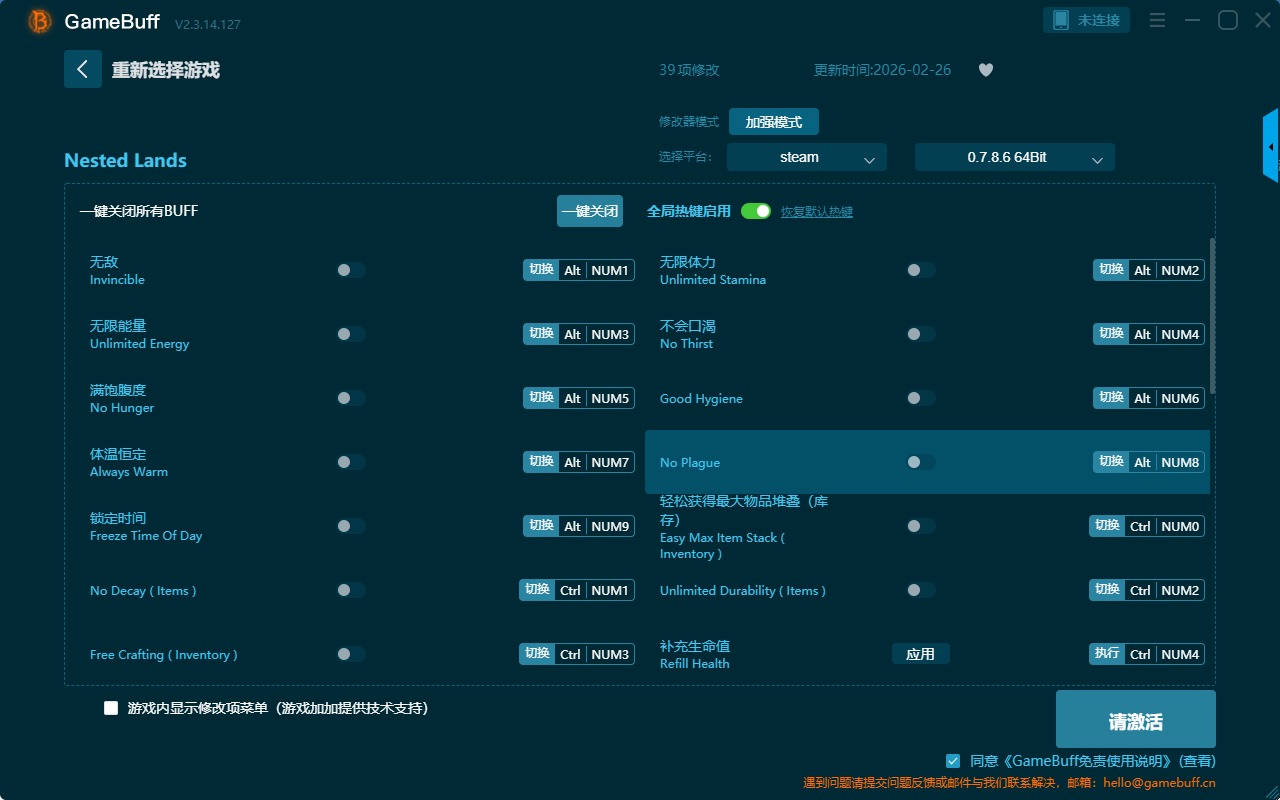This screenshot has width=1280, height=800.
Task: Enable the Unlimited Stamina toggle
Action: (x=921, y=270)
